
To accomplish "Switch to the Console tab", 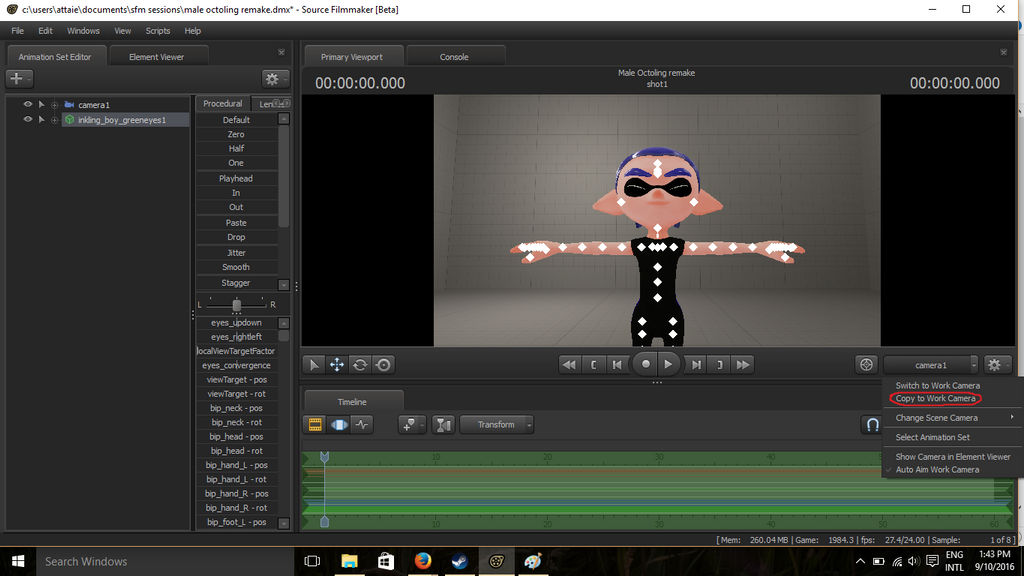I will (x=454, y=57).
